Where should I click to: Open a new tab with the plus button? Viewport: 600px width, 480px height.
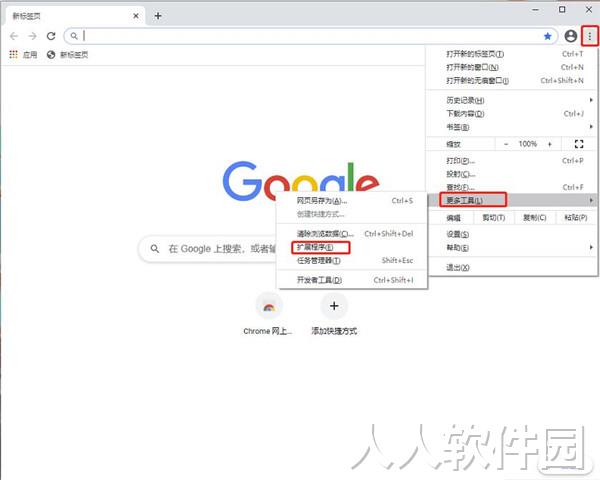[x=158, y=16]
